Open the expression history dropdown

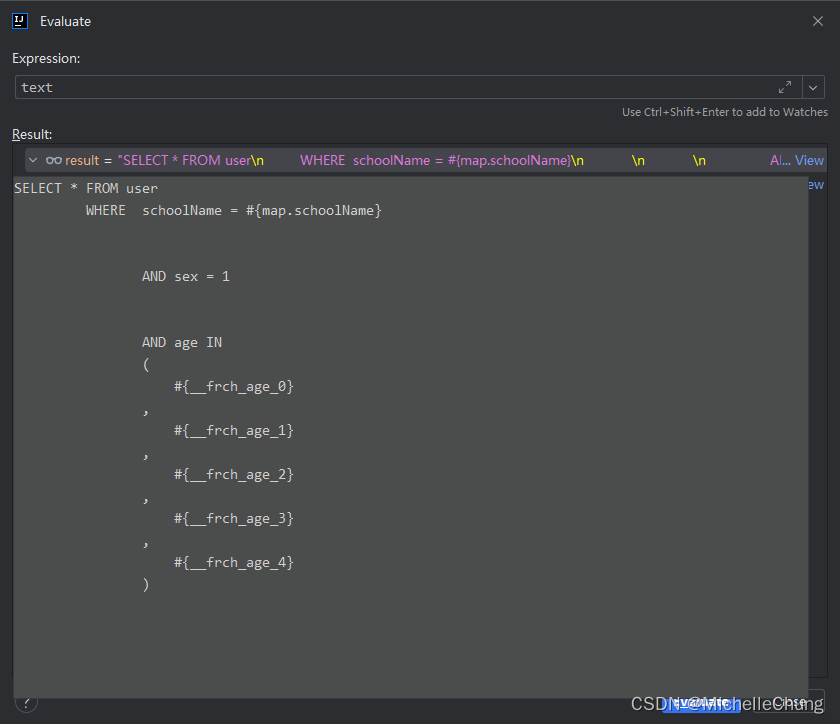[x=813, y=87]
